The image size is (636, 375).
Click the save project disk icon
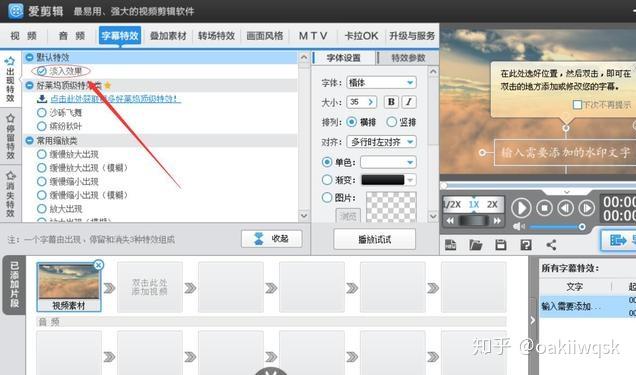(x=501, y=244)
